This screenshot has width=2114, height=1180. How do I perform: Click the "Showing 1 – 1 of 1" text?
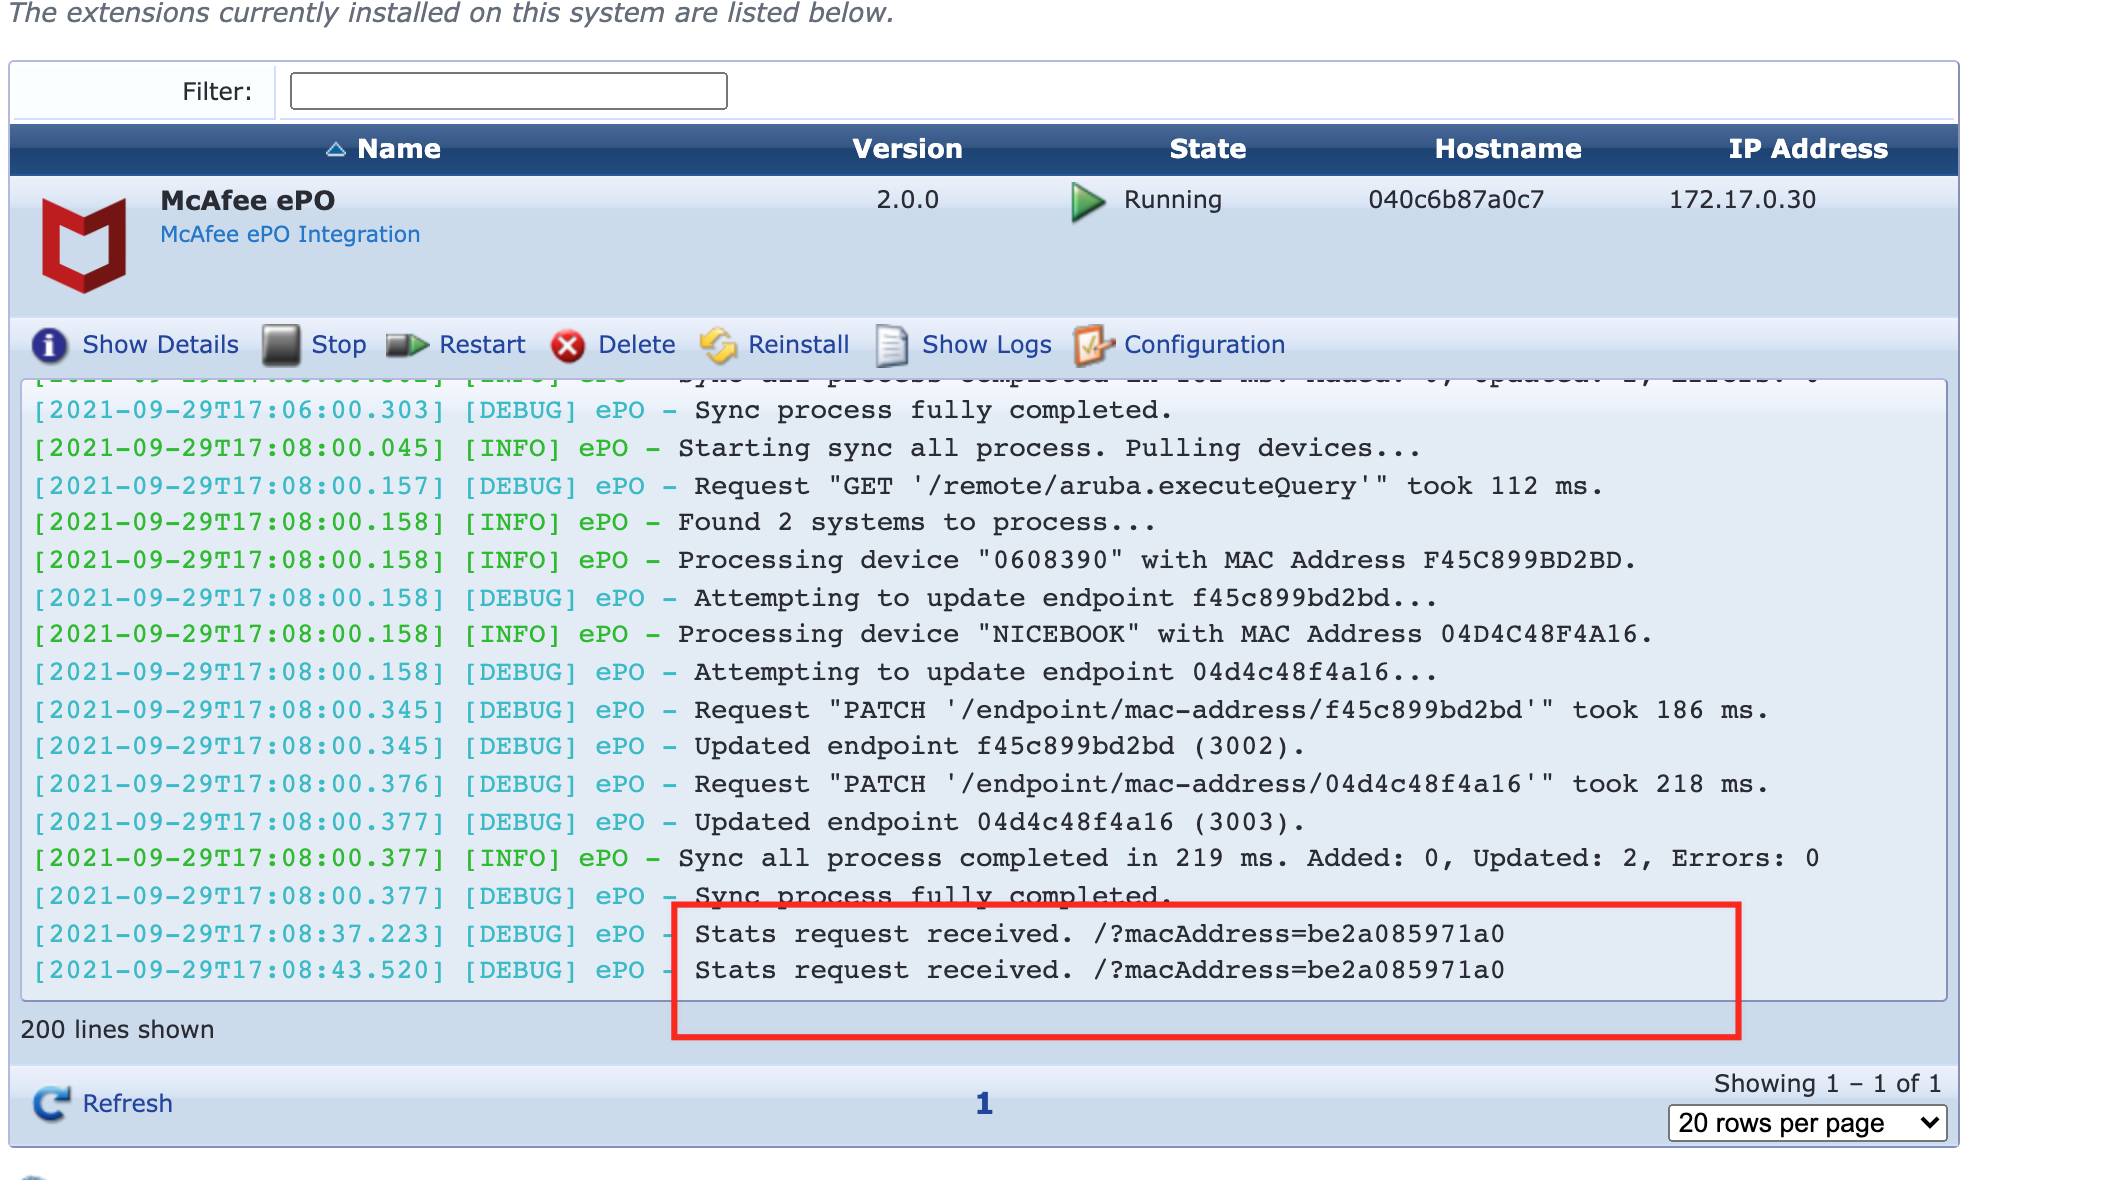point(1827,1083)
